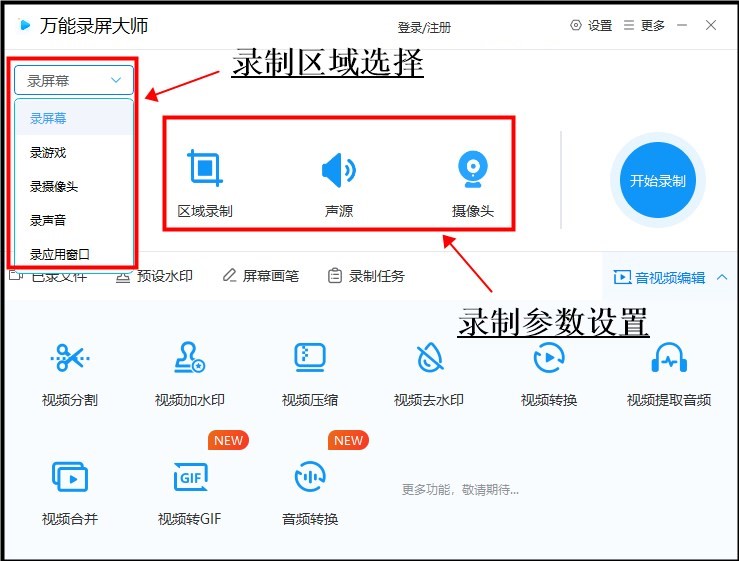Click the 万能录屏大师 app logo

click(24, 25)
